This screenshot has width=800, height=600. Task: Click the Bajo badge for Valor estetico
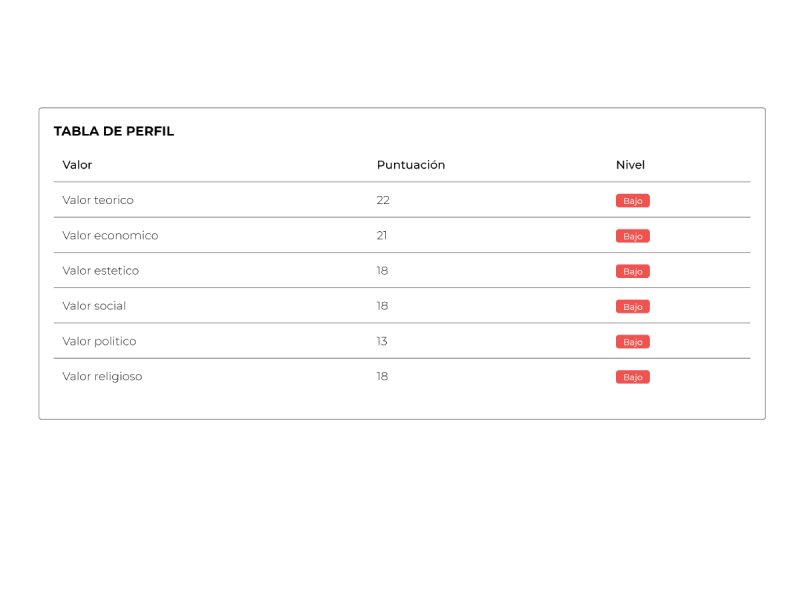(633, 271)
